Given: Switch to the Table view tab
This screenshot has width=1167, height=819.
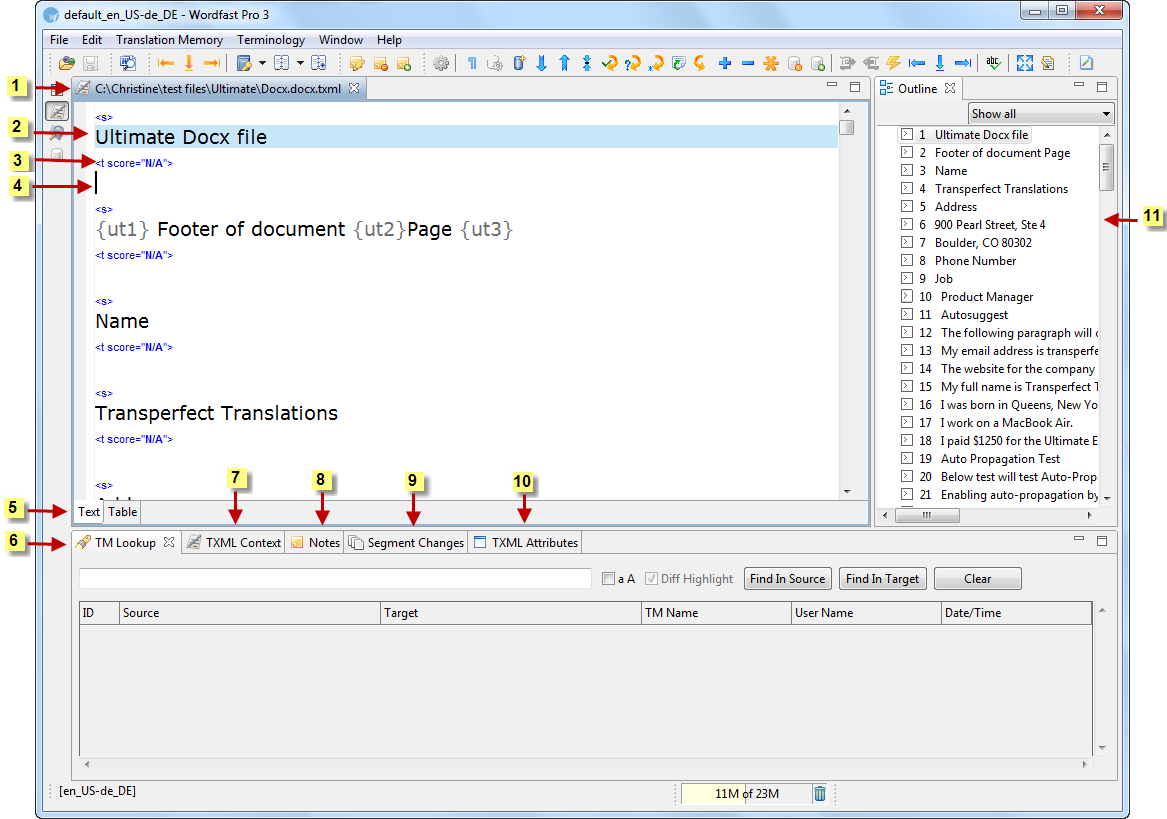Looking at the screenshot, I should point(122,512).
